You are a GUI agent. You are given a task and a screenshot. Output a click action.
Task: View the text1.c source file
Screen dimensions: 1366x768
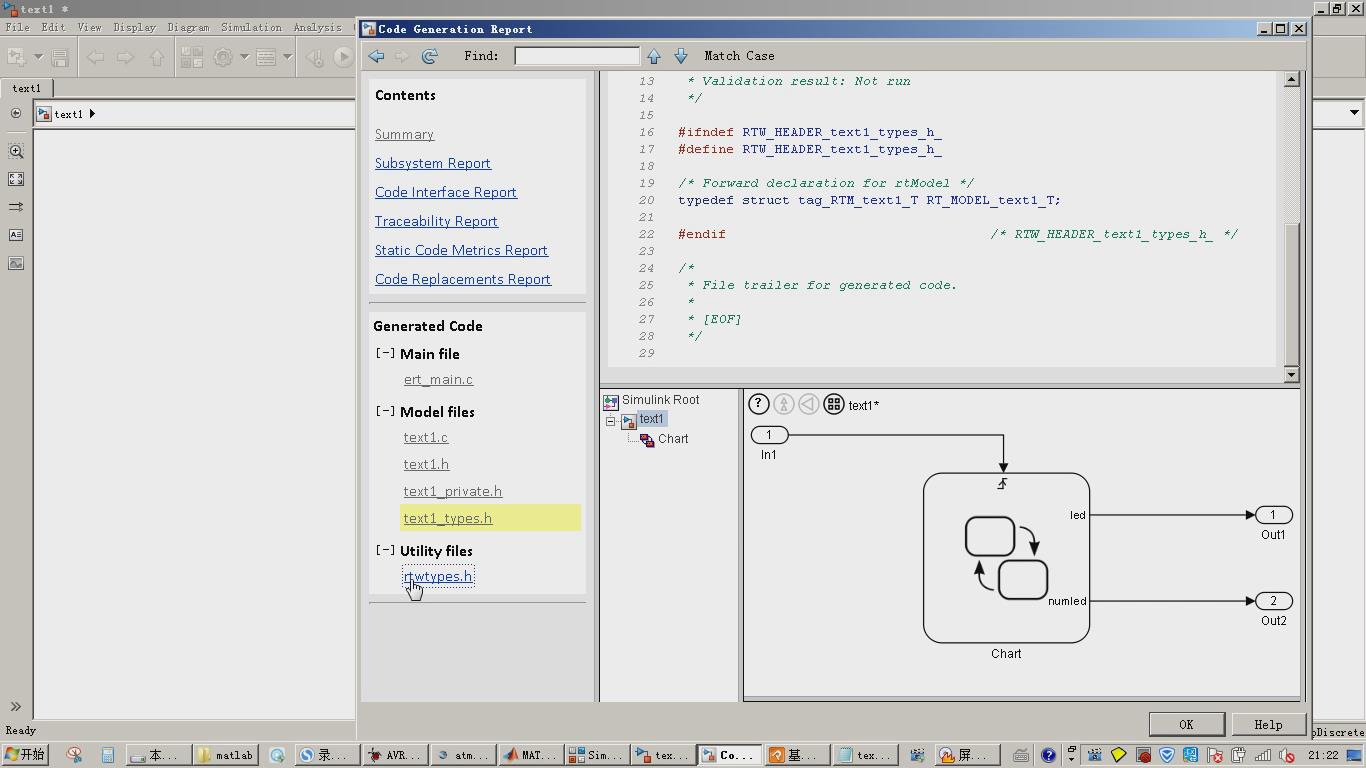coord(426,437)
